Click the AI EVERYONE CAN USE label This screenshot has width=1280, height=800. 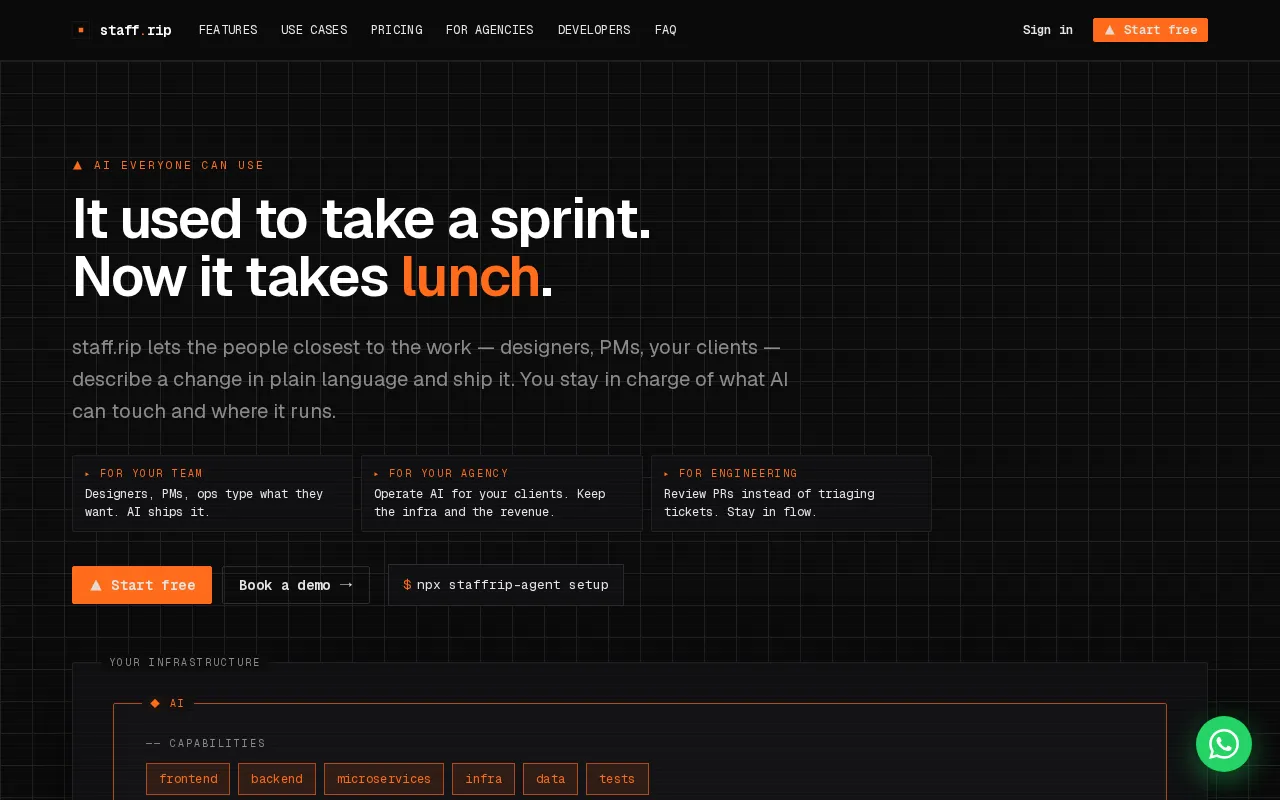point(179,166)
